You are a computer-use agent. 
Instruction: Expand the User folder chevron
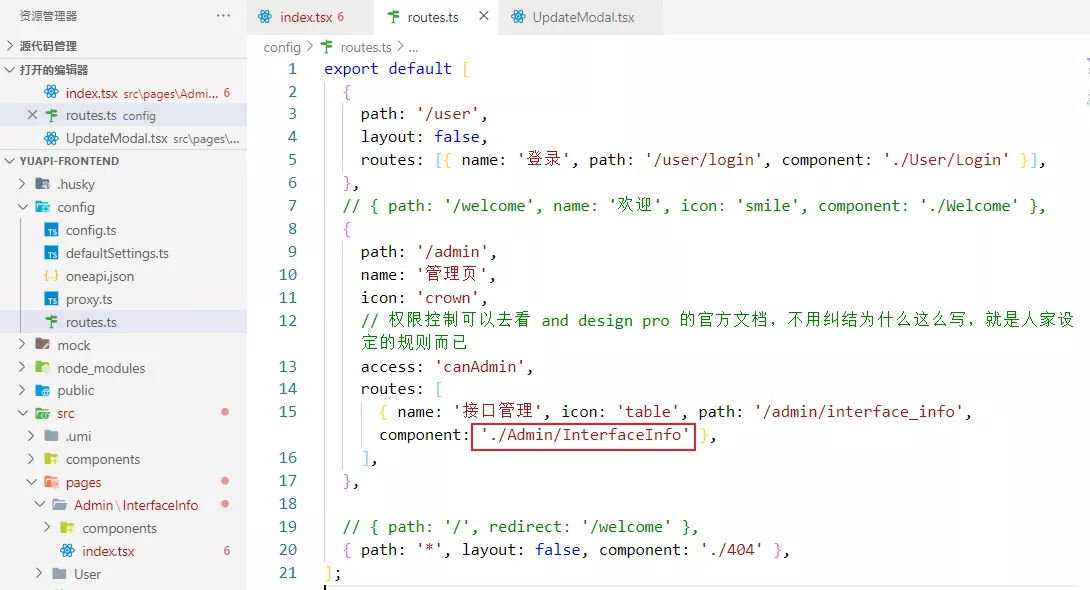click(x=39, y=573)
